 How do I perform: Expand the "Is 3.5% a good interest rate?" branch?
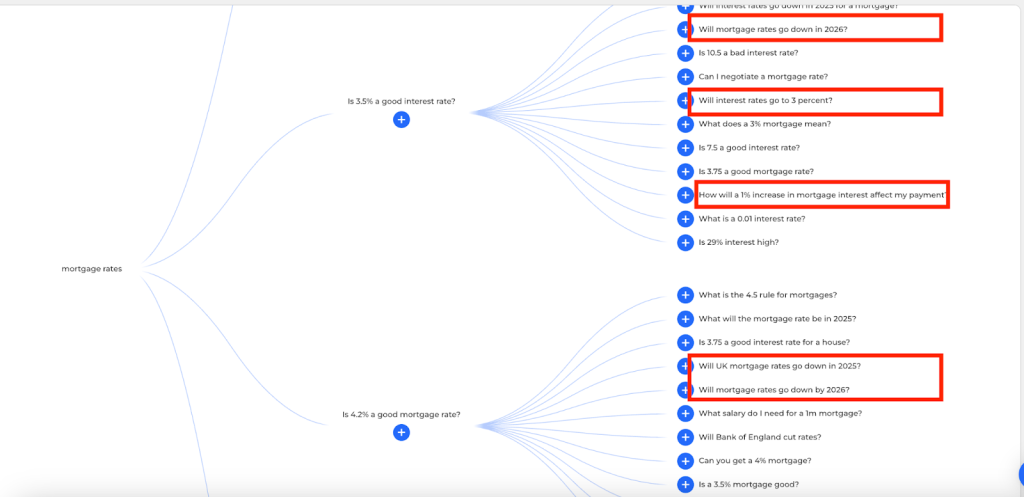[401, 119]
